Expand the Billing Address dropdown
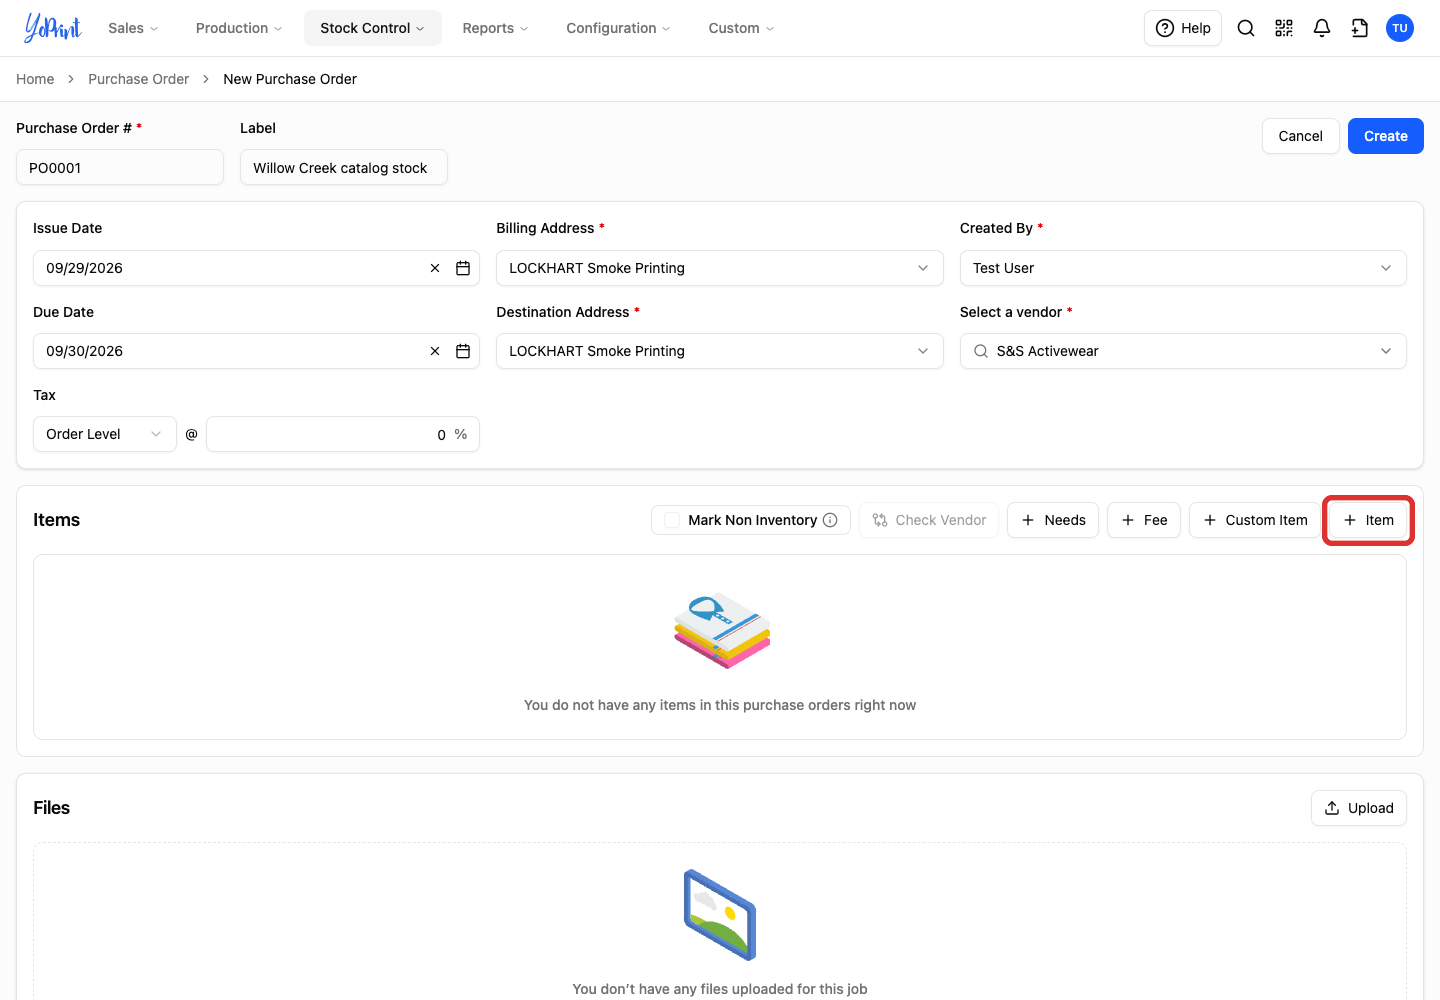 pyautogui.click(x=720, y=268)
